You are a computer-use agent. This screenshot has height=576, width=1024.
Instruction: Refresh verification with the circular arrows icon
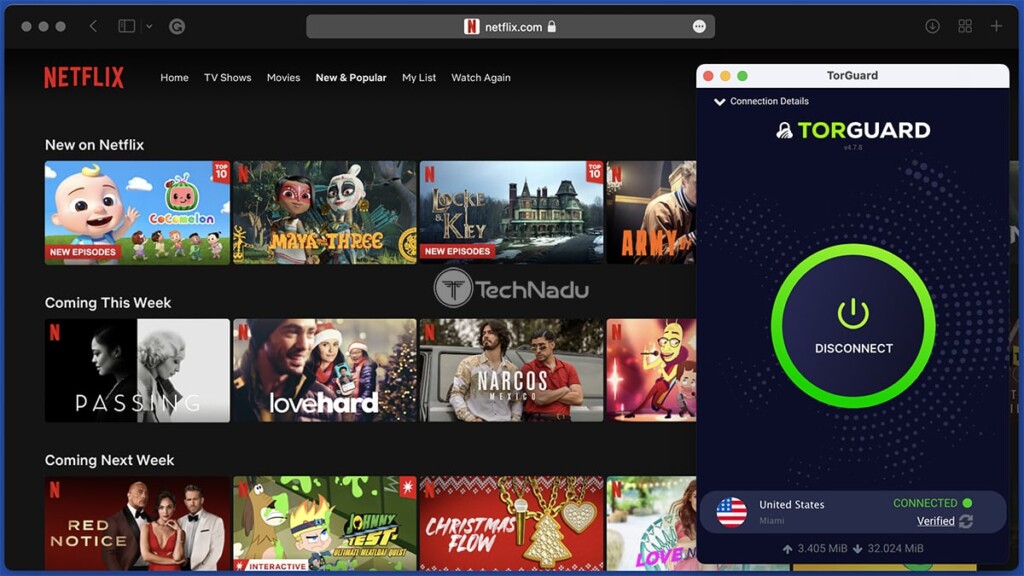[966, 521]
